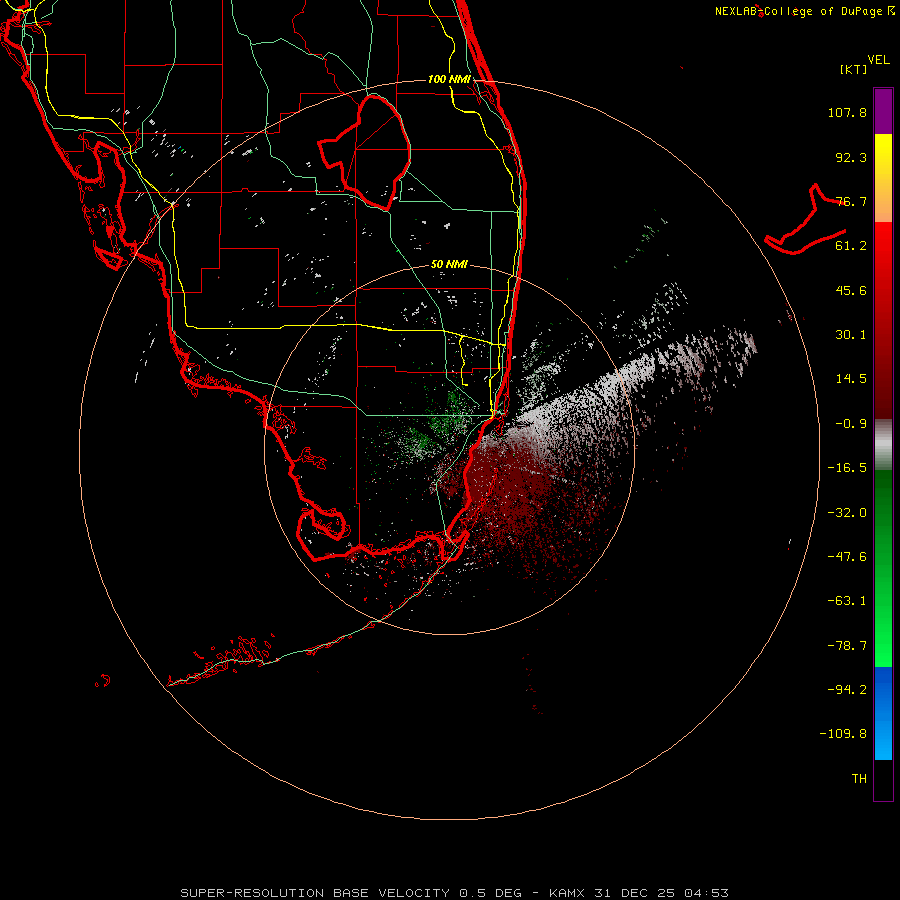
Task: Click the Grand Bahama island outline
Action: coord(806,219)
